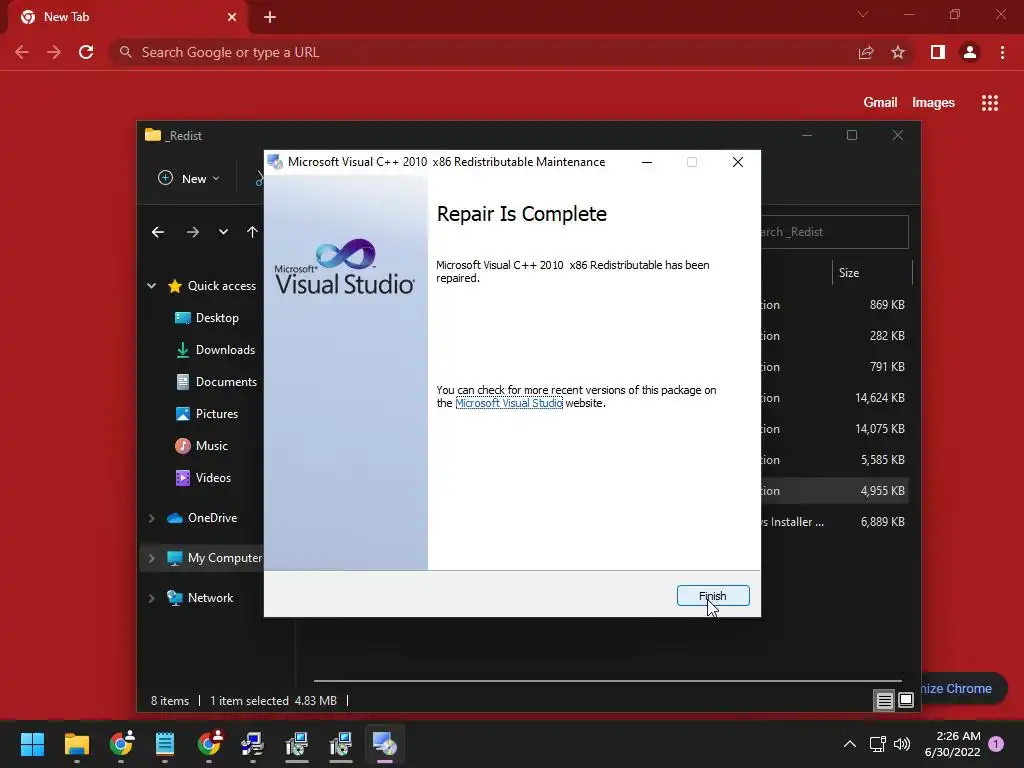Image resolution: width=1024 pixels, height=768 pixels.
Task: Open the Microsoft Visual Studio website link
Action: tap(509, 403)
